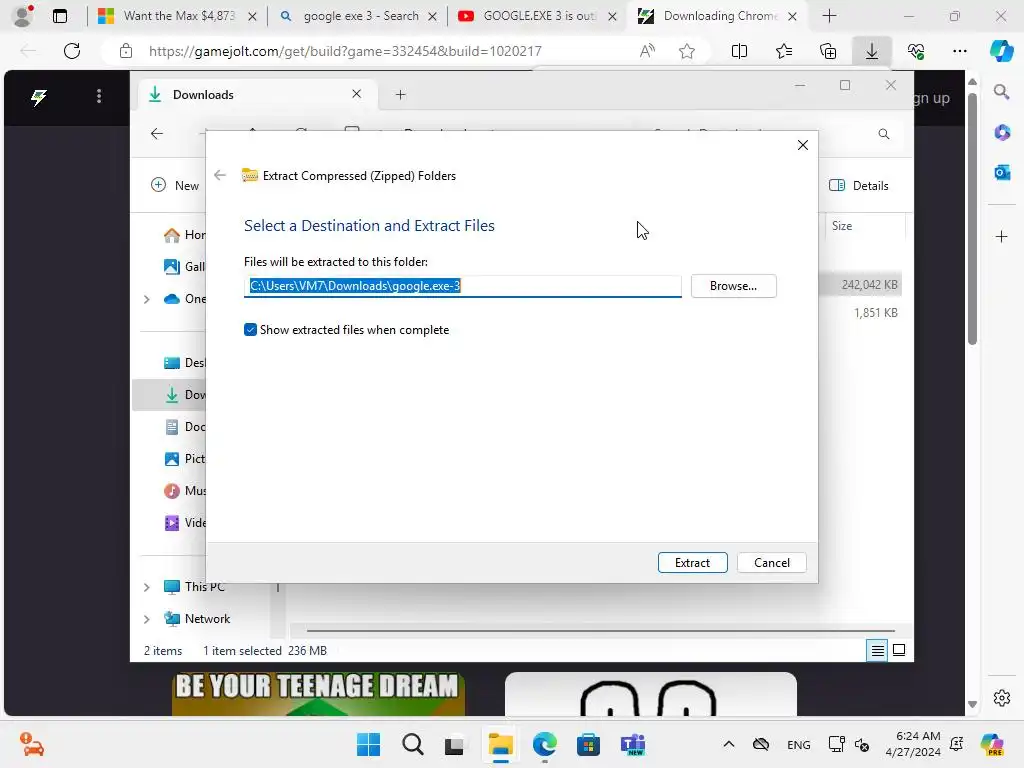Viewport: 1024px width, 768px height.
Task: Open the Edge profile menu
Action: click(x=23, y=16)
